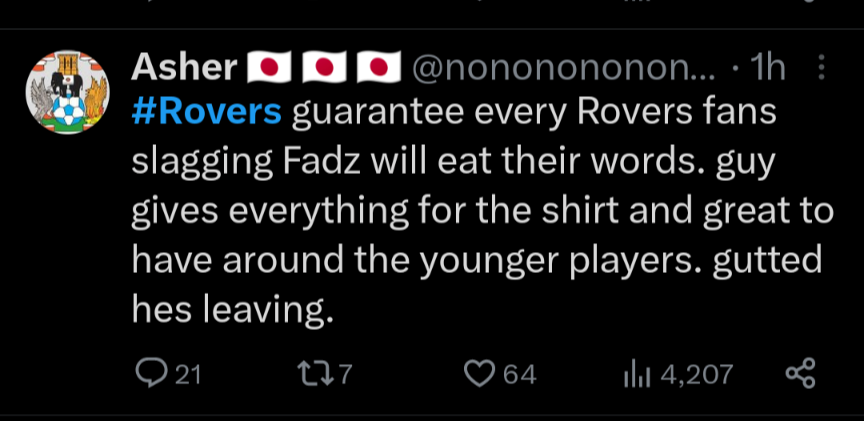864x421 pixels.
Task: Like the tweet via the heart icon
Action: point(477,374)
